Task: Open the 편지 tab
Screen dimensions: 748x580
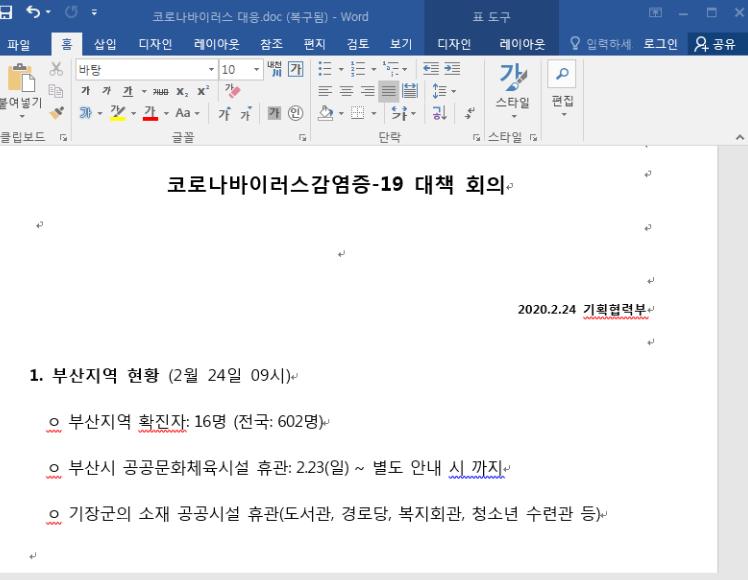Action: pos(314,44)
